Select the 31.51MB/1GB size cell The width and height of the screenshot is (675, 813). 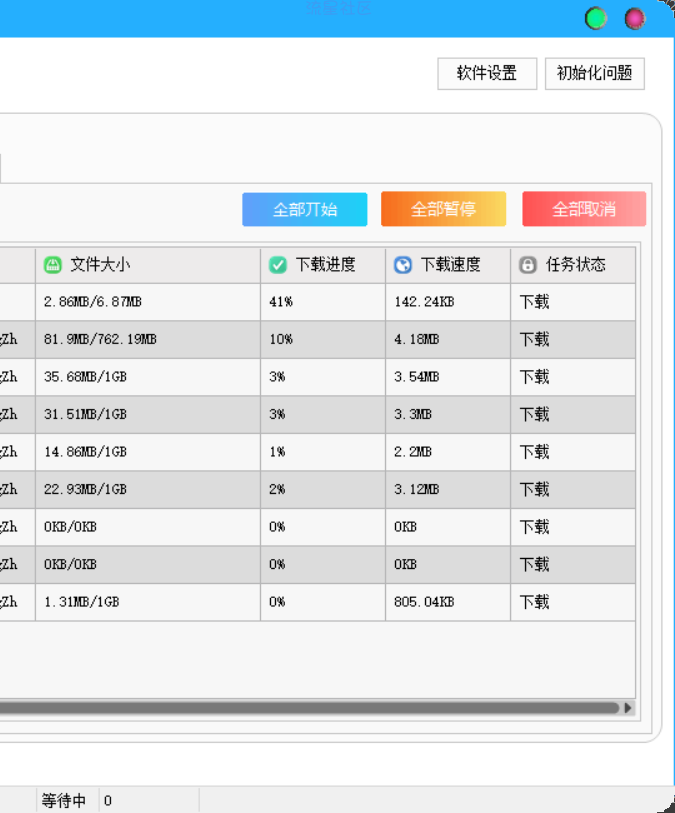click(148, 414)
